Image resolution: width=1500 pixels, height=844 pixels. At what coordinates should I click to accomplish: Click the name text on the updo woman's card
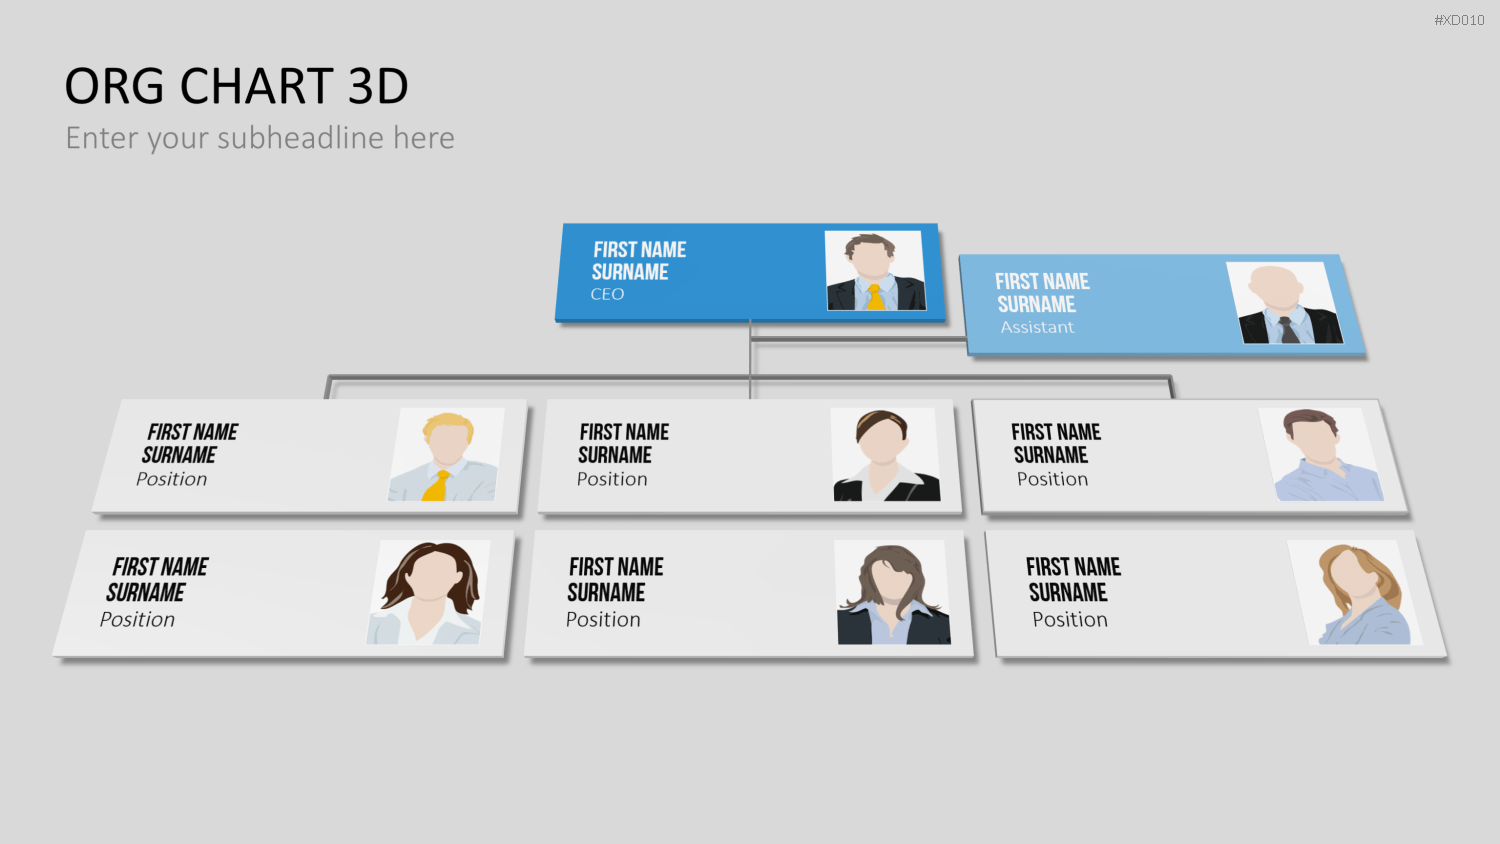pos(623,443)
